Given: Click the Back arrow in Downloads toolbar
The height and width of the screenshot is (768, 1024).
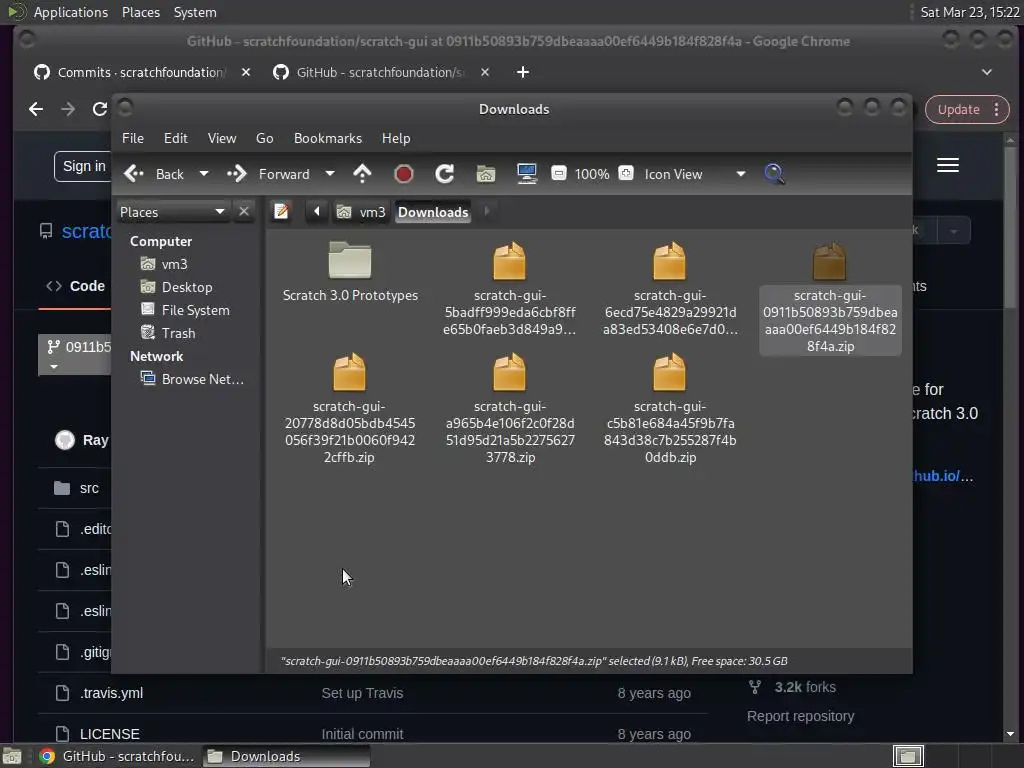Looking at the screenshot, I should [x=154, y=174].
